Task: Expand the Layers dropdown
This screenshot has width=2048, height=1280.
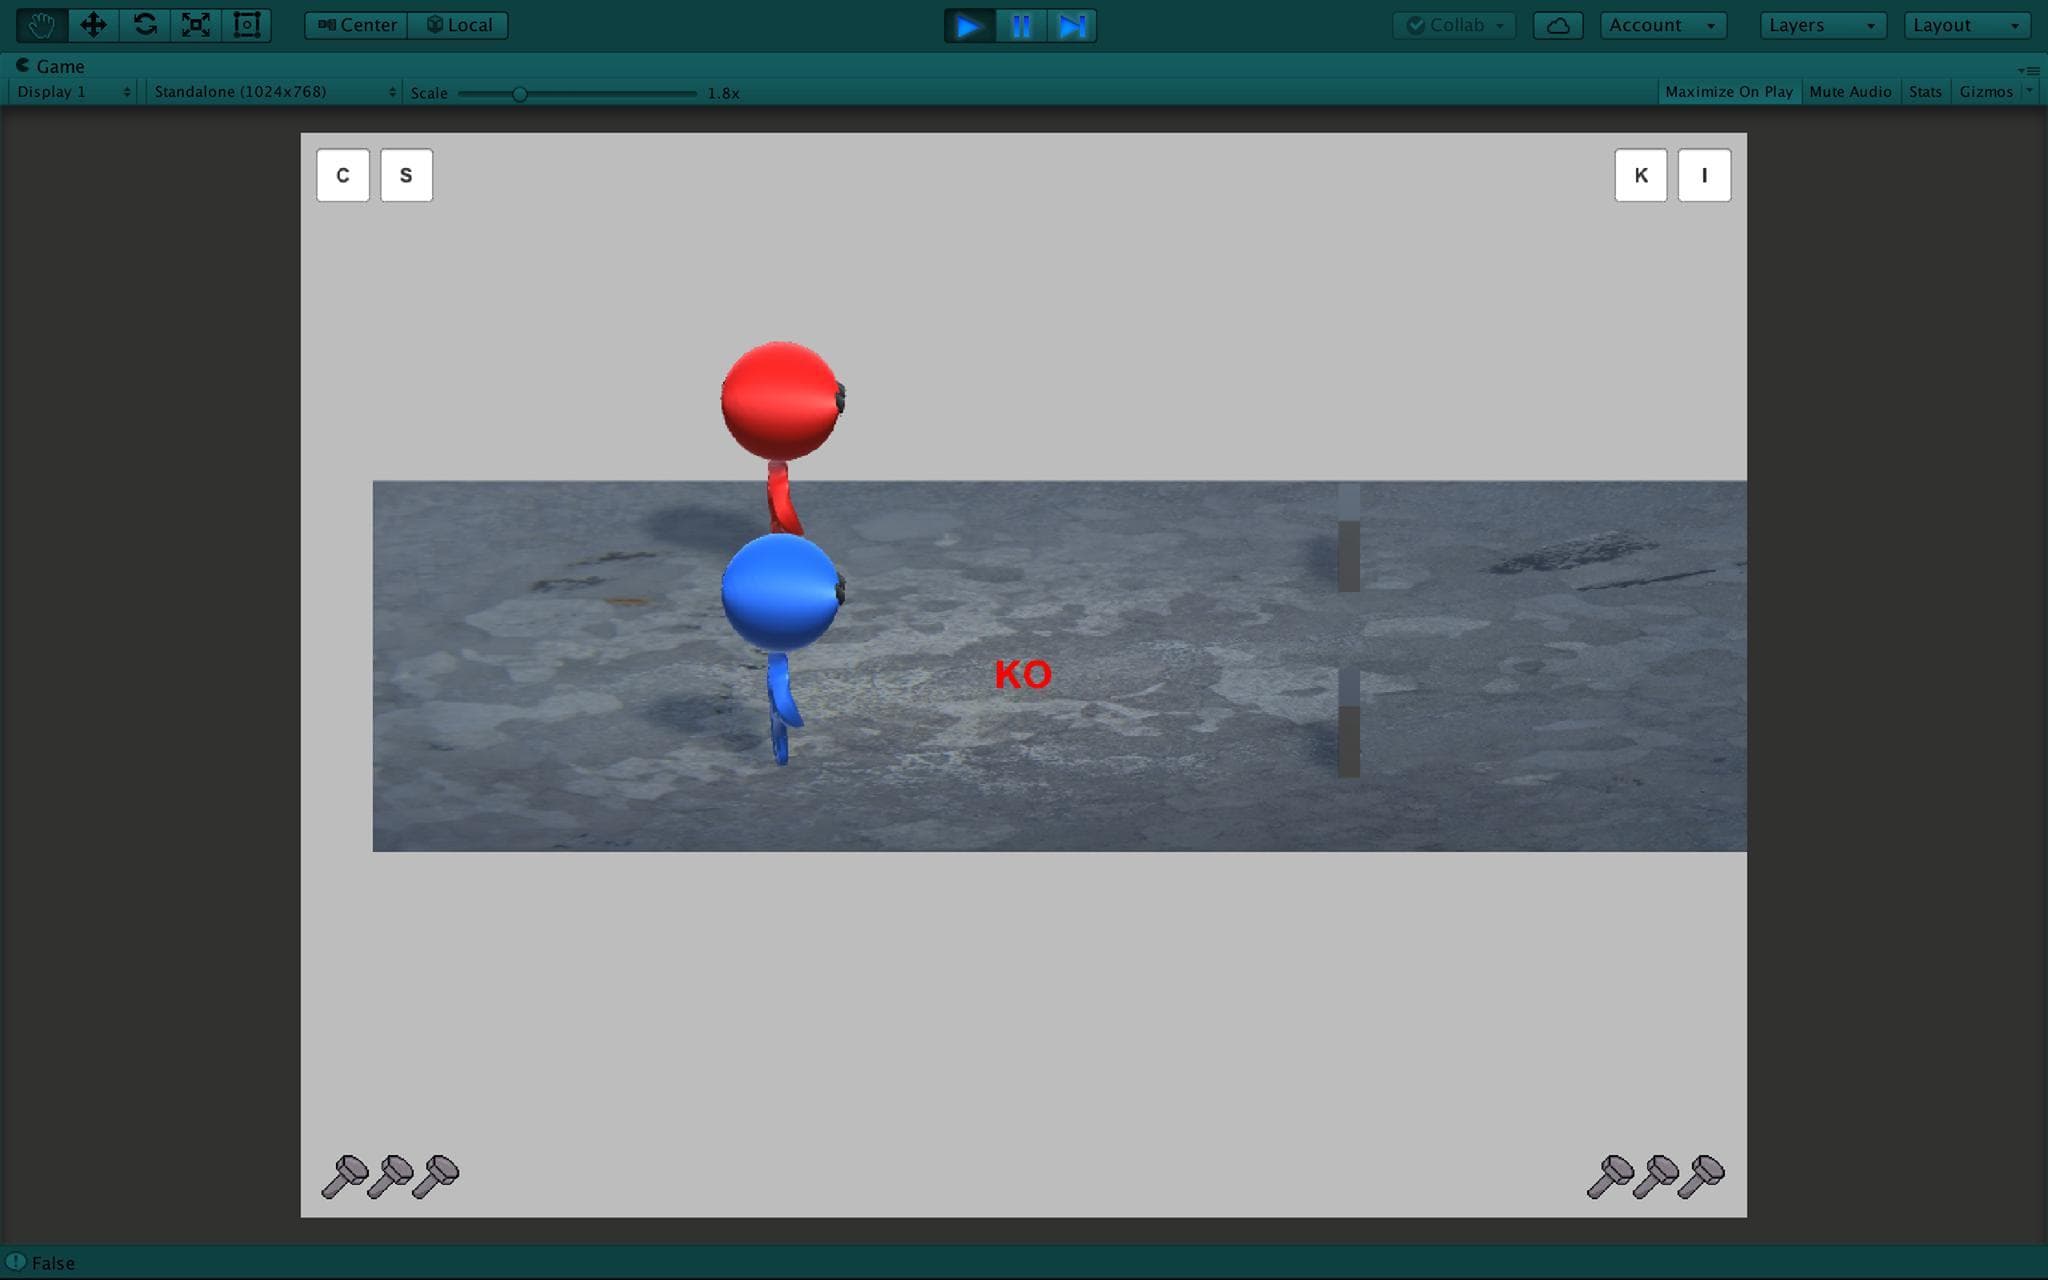Action: coord(1823,26)
